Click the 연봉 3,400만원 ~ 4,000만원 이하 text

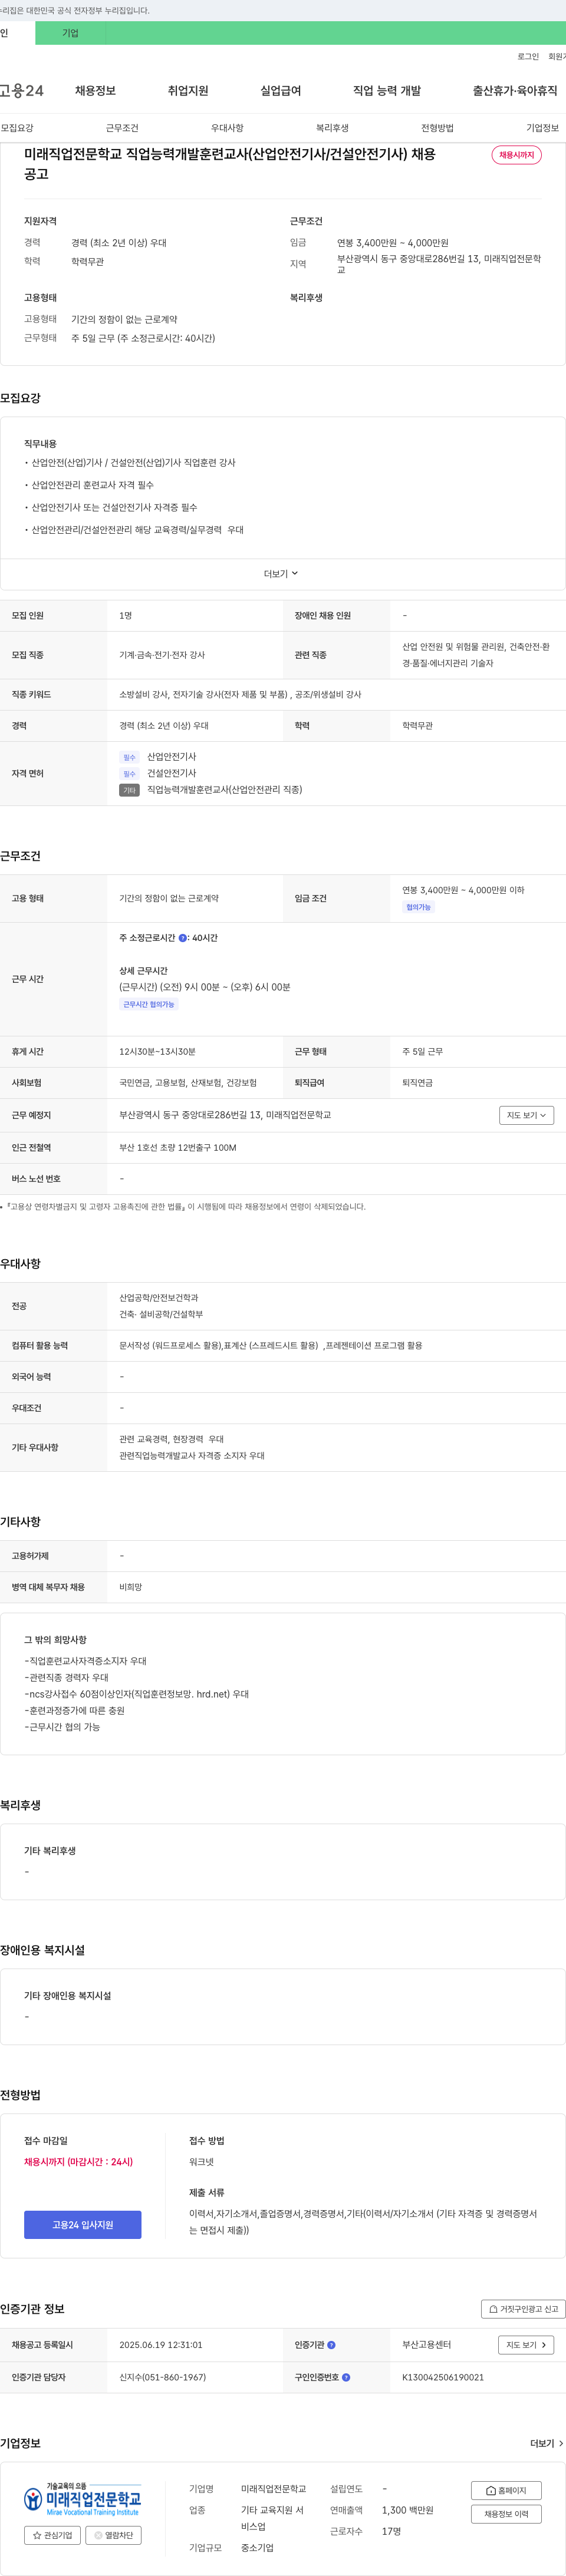(463, 890)
